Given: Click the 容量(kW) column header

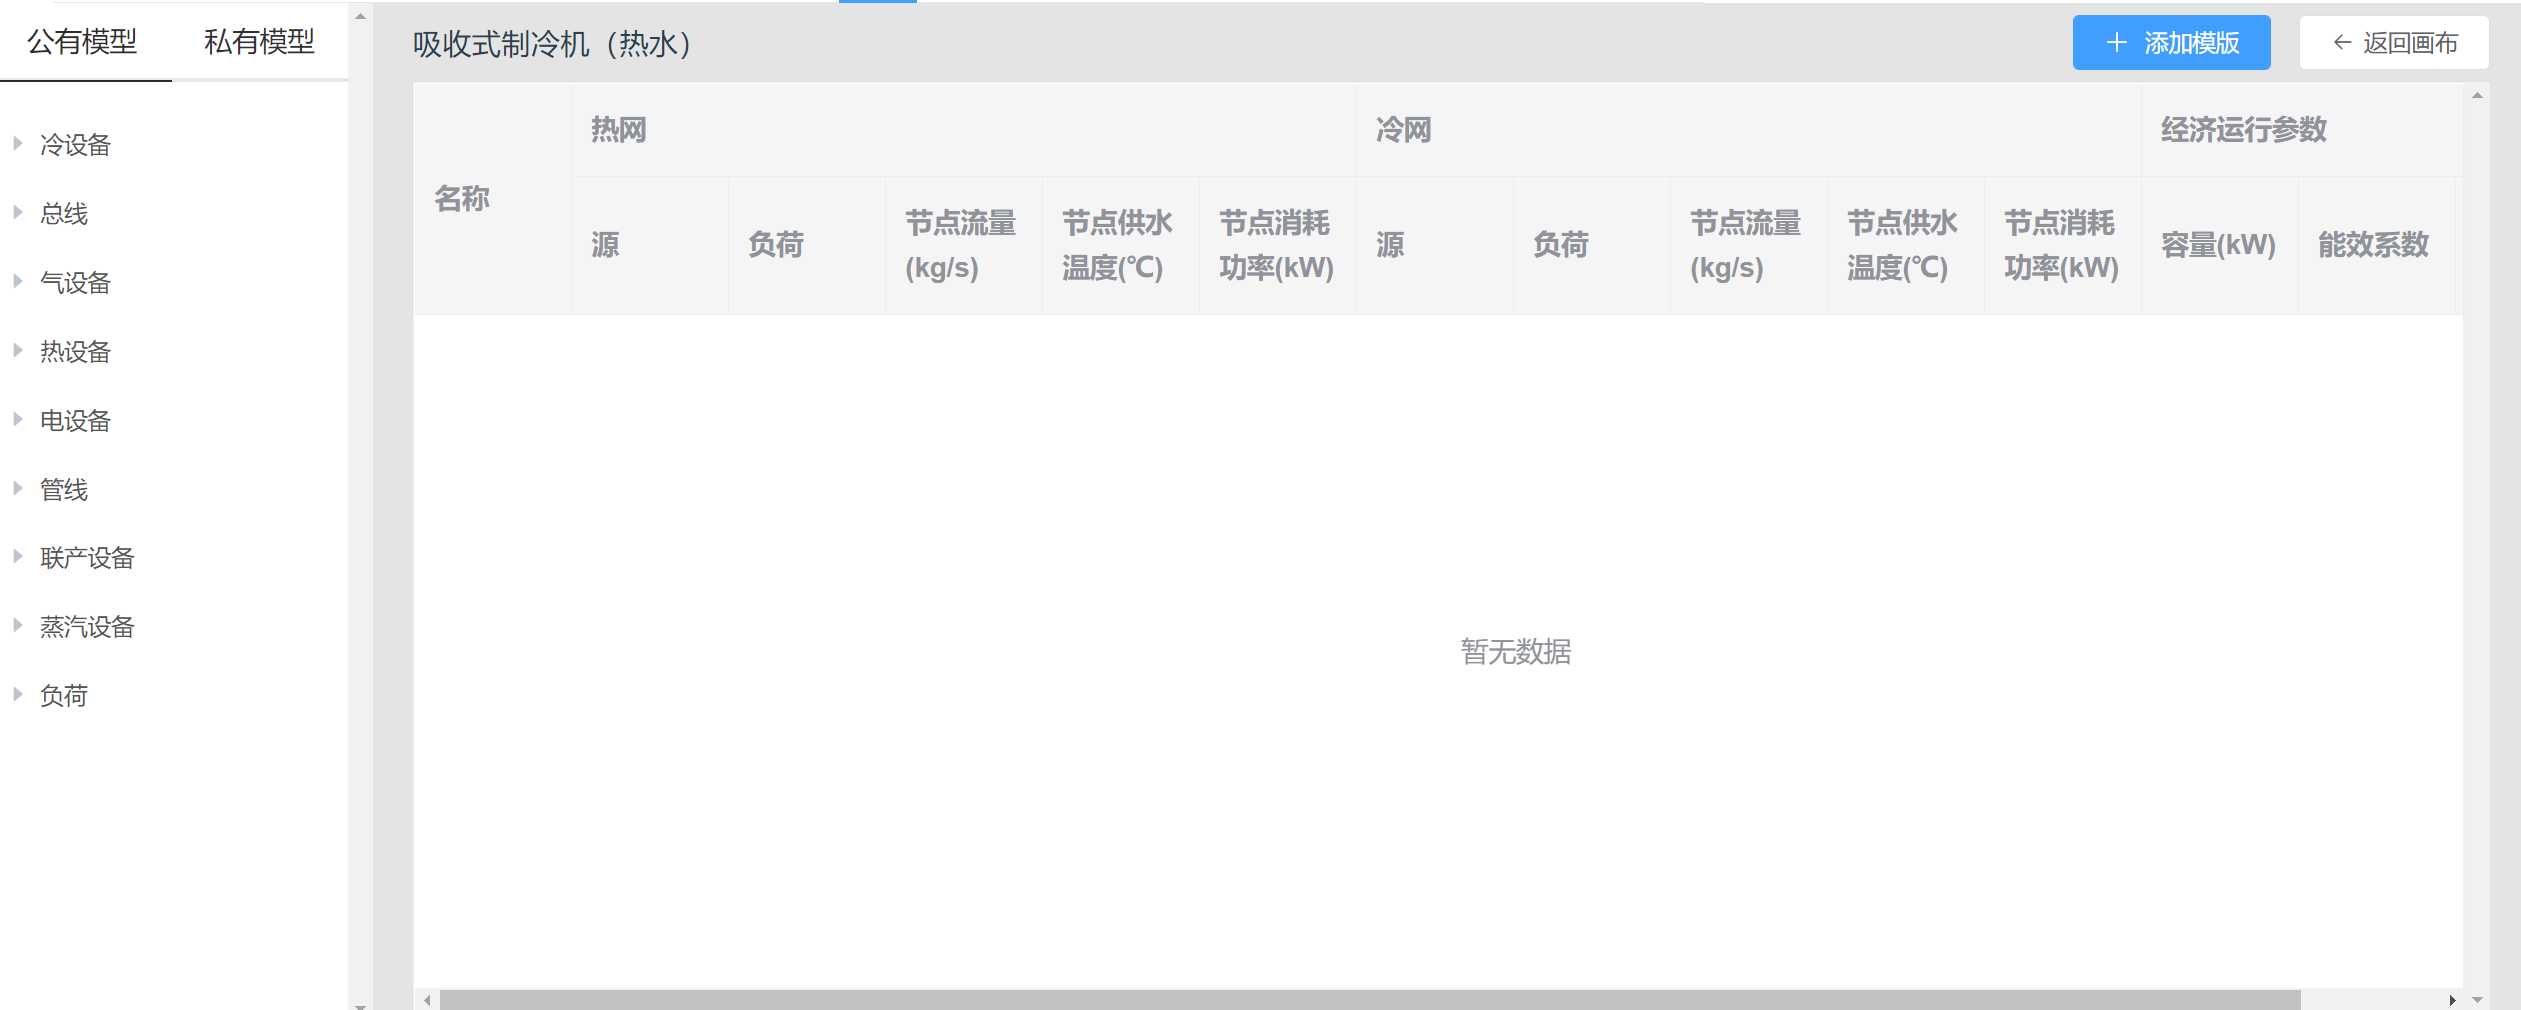Looking at the screenshot, I should 2218,245.
